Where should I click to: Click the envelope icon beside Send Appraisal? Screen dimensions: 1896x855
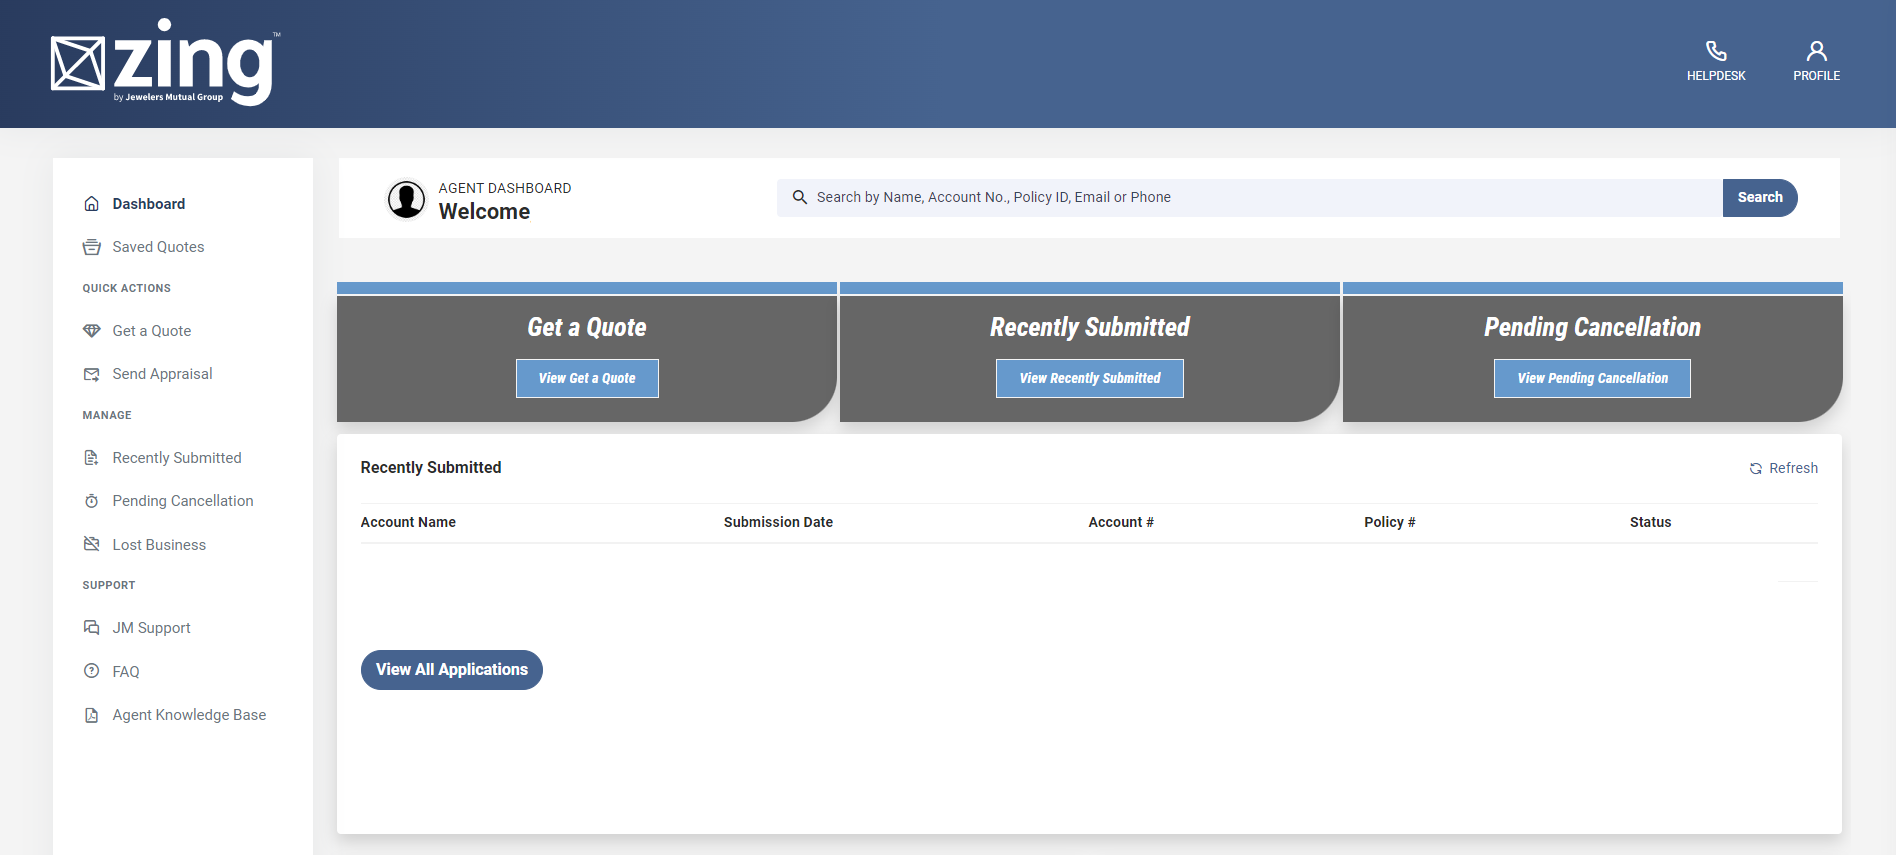coord(92,374)
